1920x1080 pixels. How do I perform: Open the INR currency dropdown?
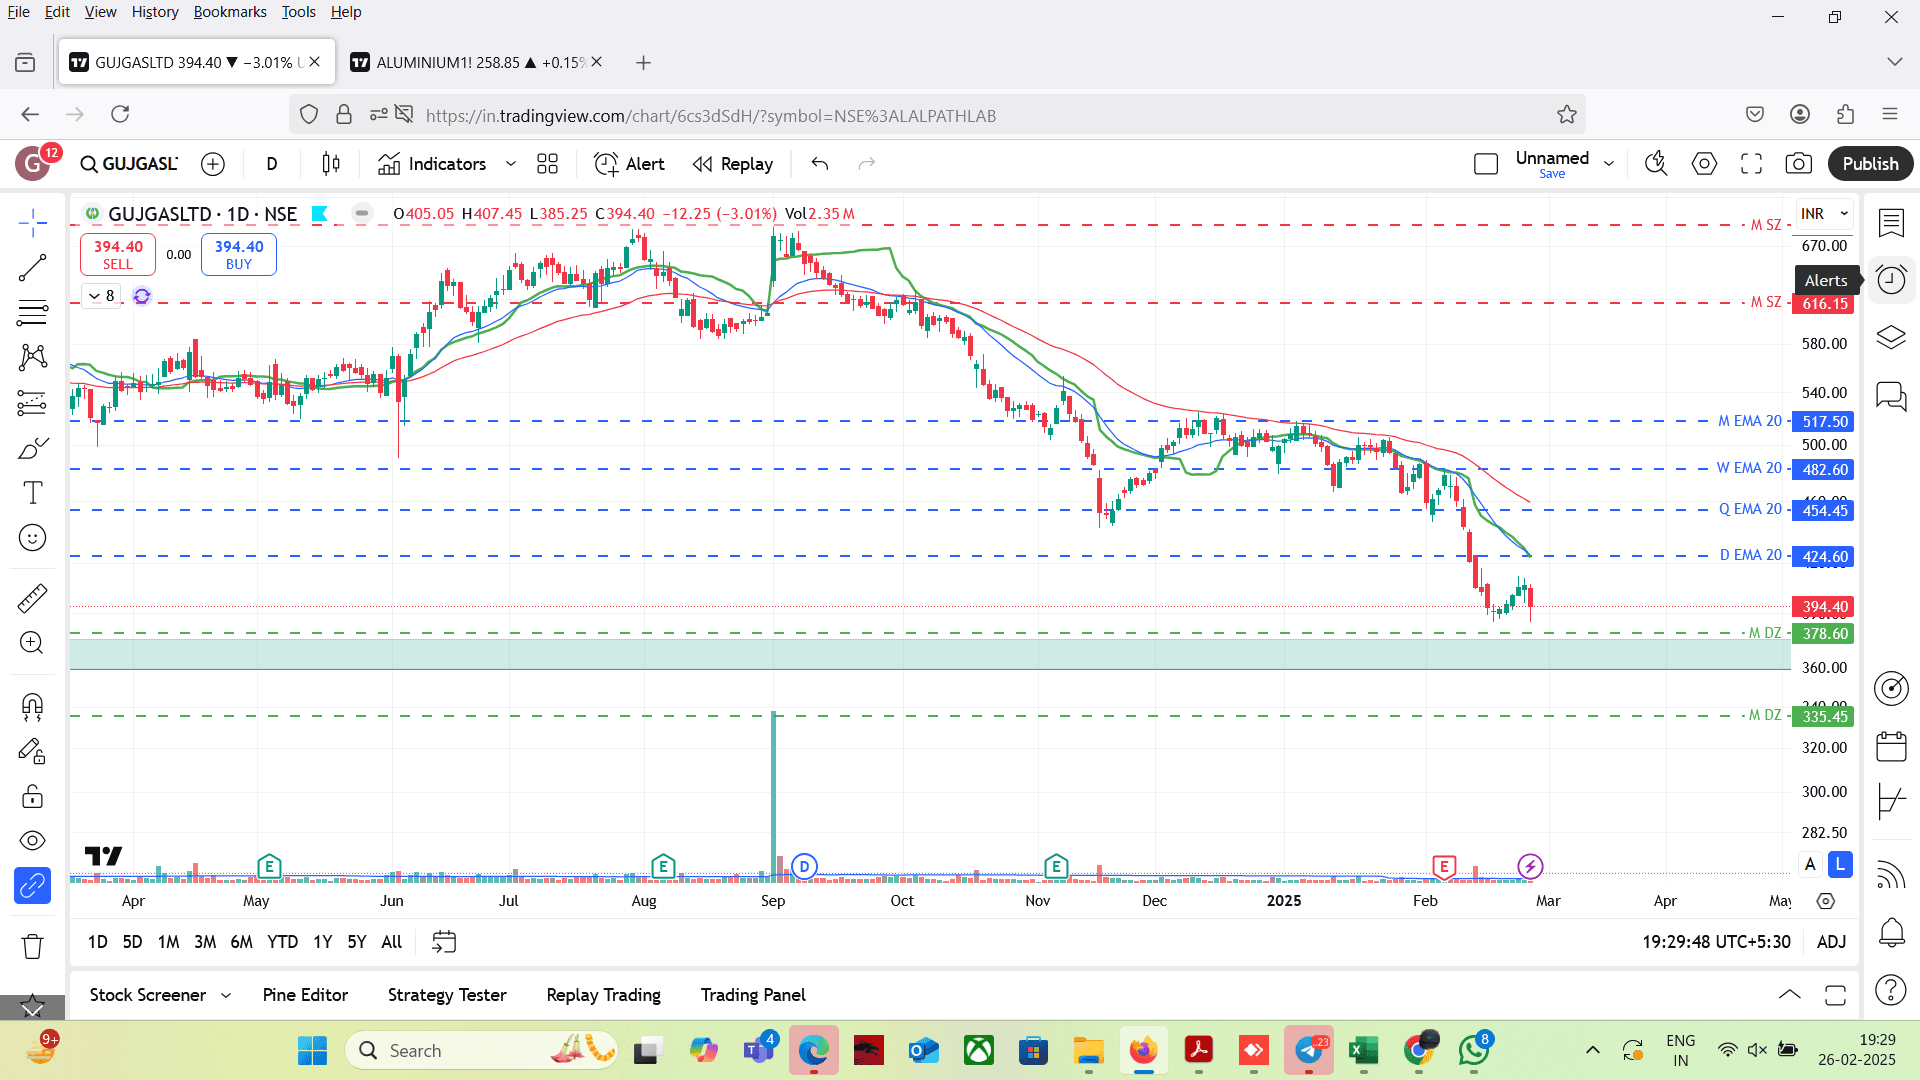[1824, 214]
